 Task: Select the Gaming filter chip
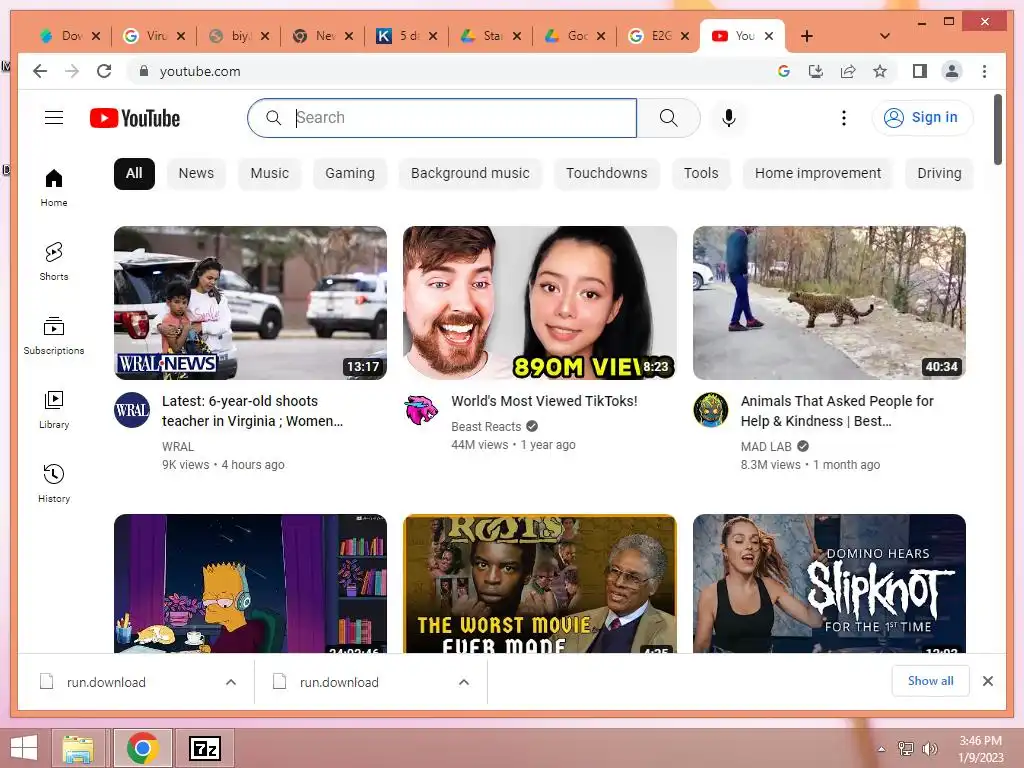pyautogui.click(x=349, y=174)
